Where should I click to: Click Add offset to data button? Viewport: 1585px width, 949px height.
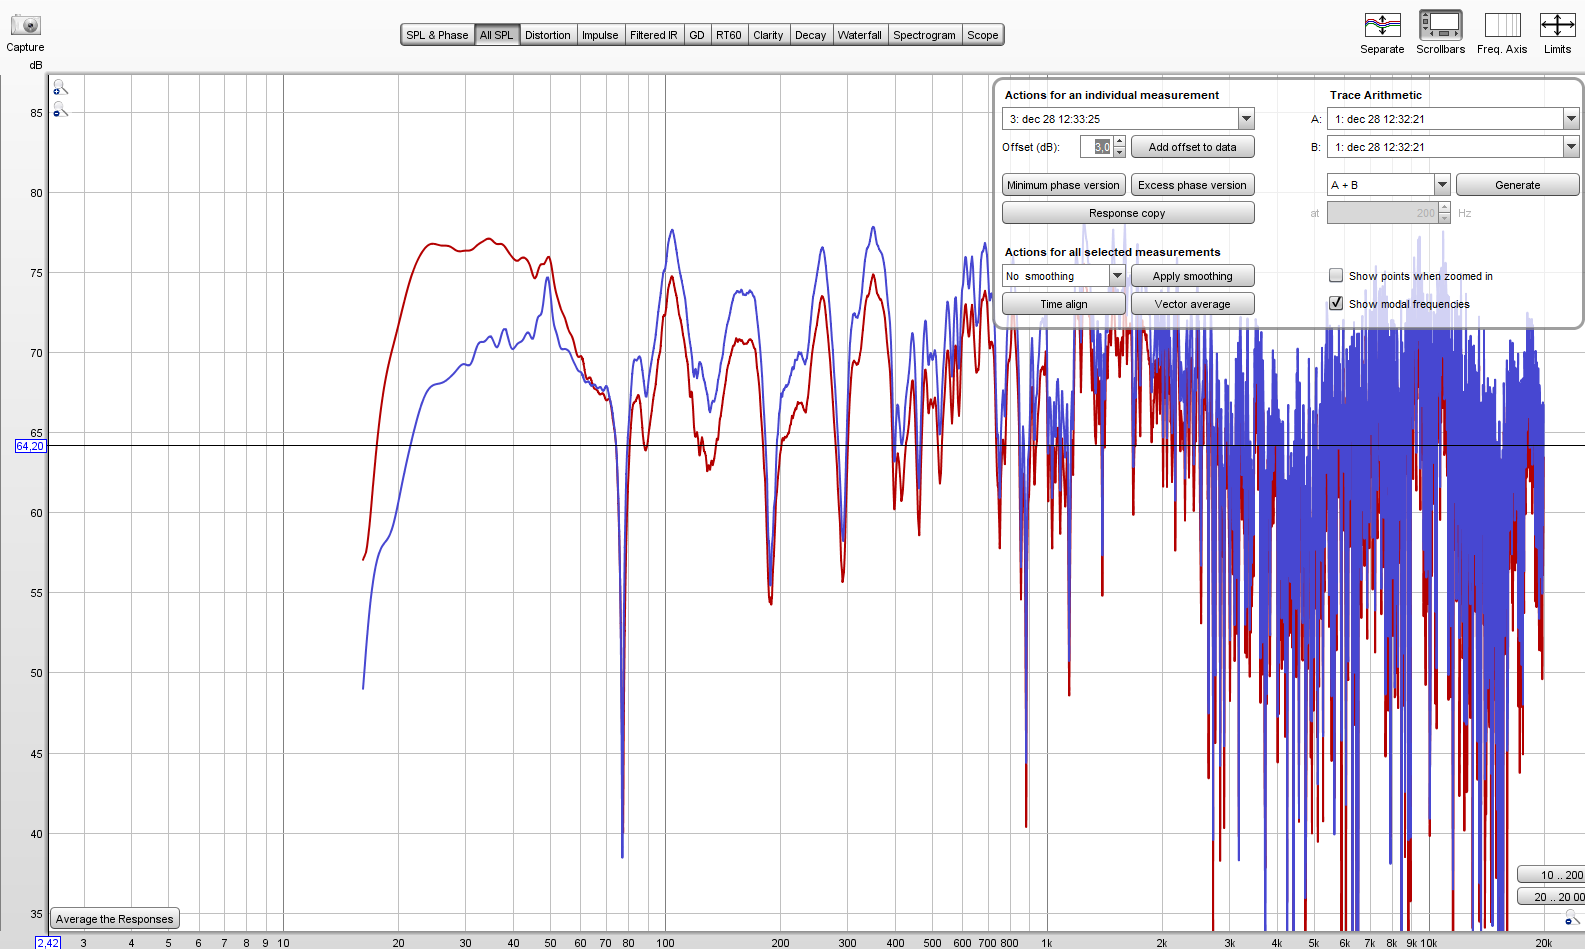tap(1192, 147)
